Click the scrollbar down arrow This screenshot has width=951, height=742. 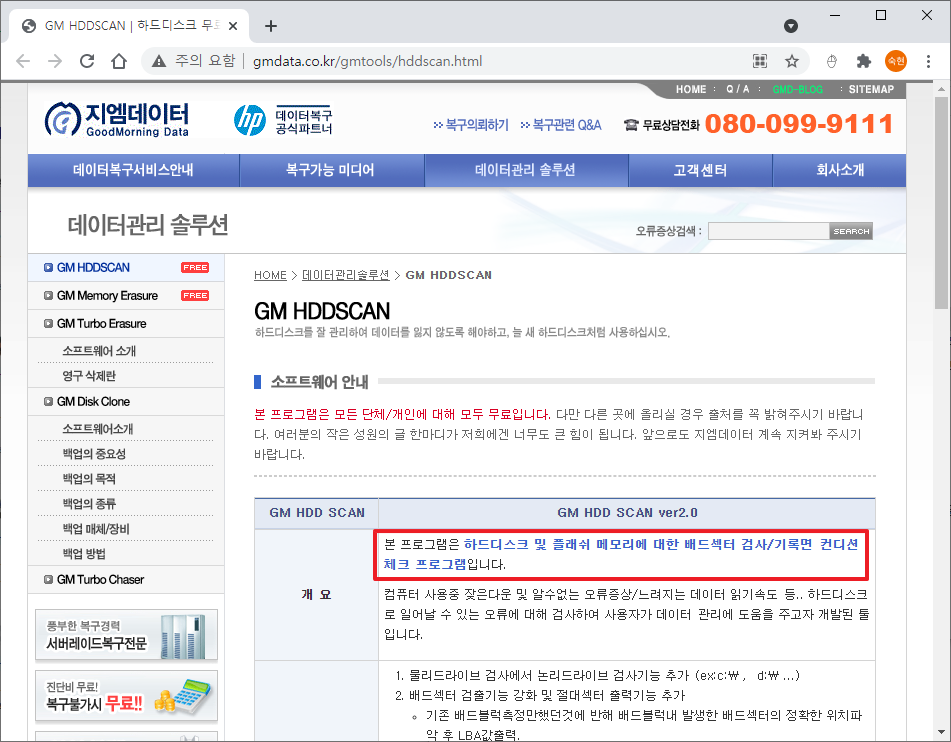point(941,732)
